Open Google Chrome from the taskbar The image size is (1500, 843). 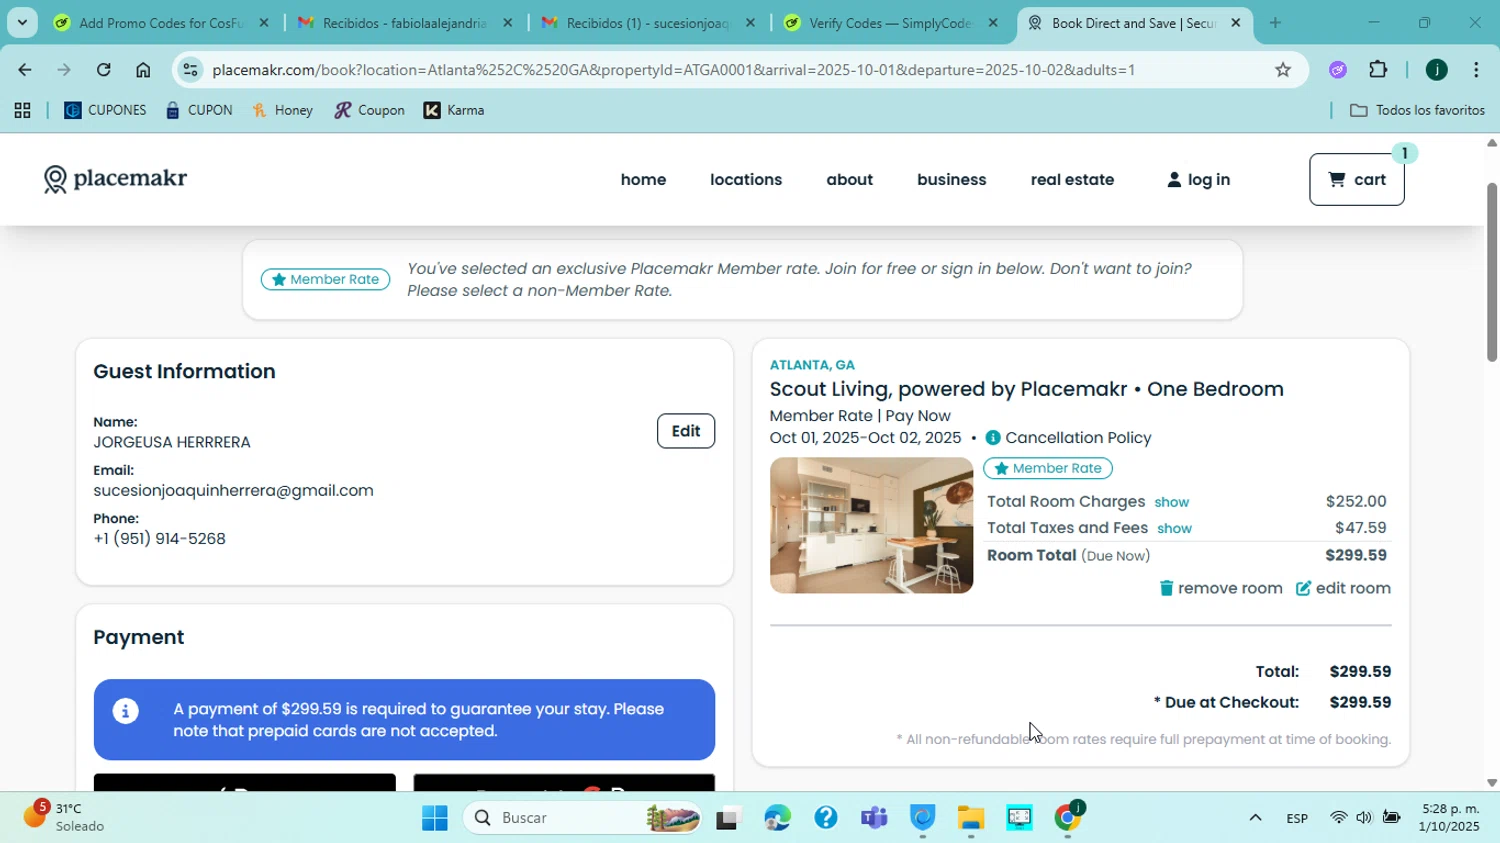pos(1068,818)
